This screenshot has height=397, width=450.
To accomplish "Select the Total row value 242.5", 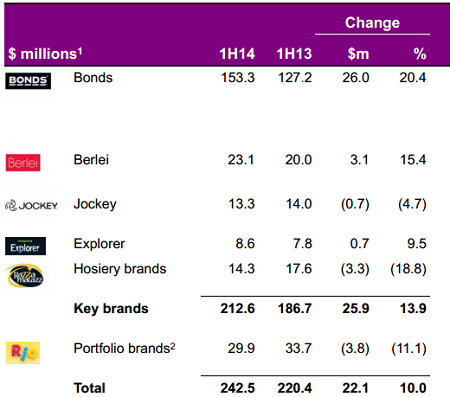I will click(x=237, y=388).
